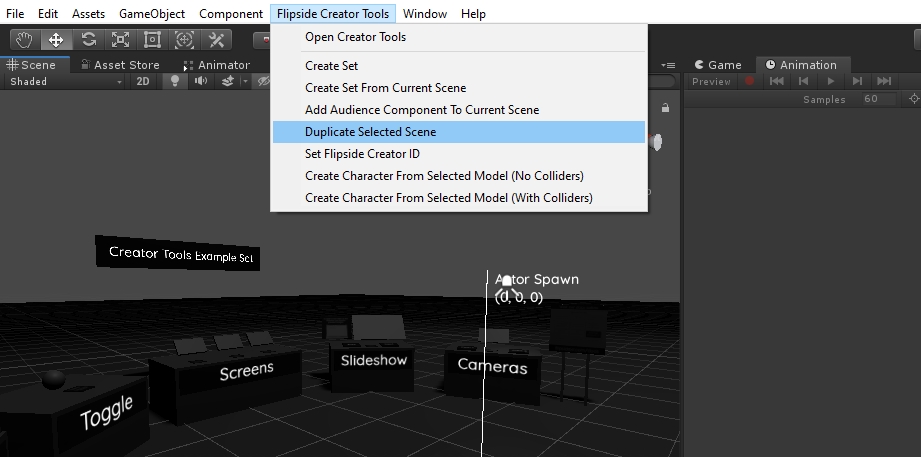
Task: Select the Actor Spawn gizmo icon
Action: point(506,287)
